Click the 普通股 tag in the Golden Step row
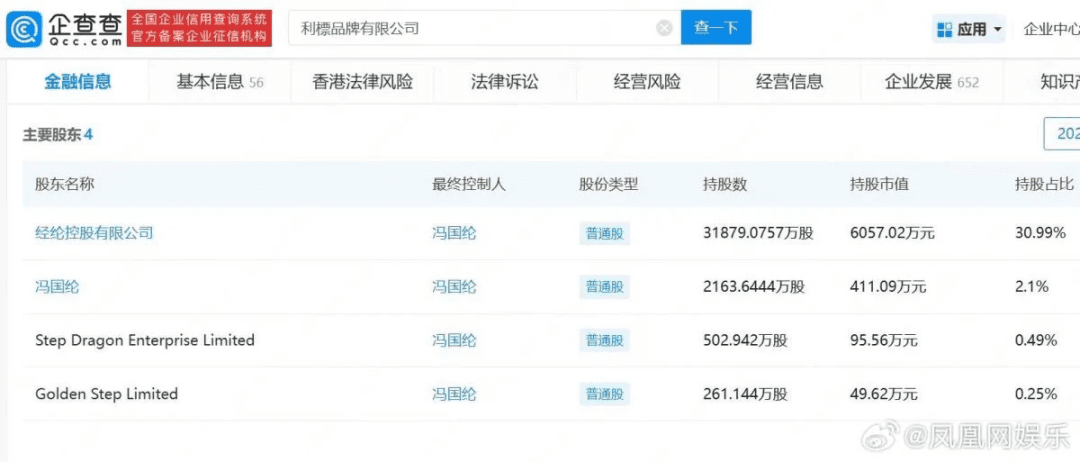This screenshot has width=1080, height=462. coord(604,394)
